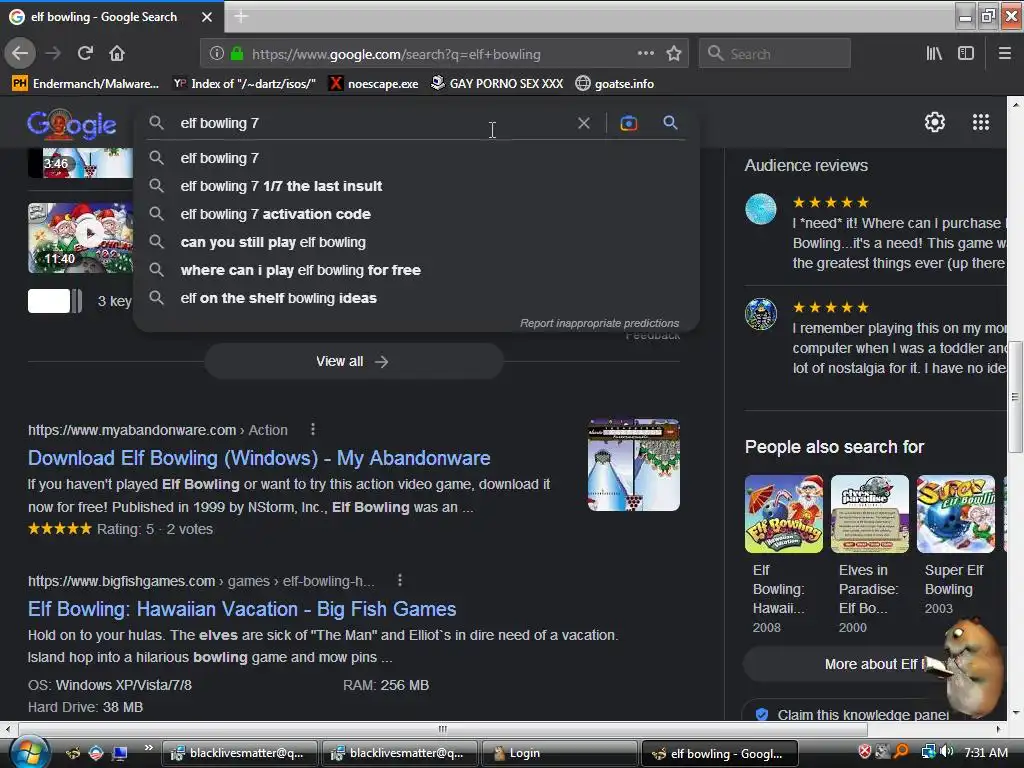Click the scroll down arrow of vertical scrollbar

pos(1015,713)
